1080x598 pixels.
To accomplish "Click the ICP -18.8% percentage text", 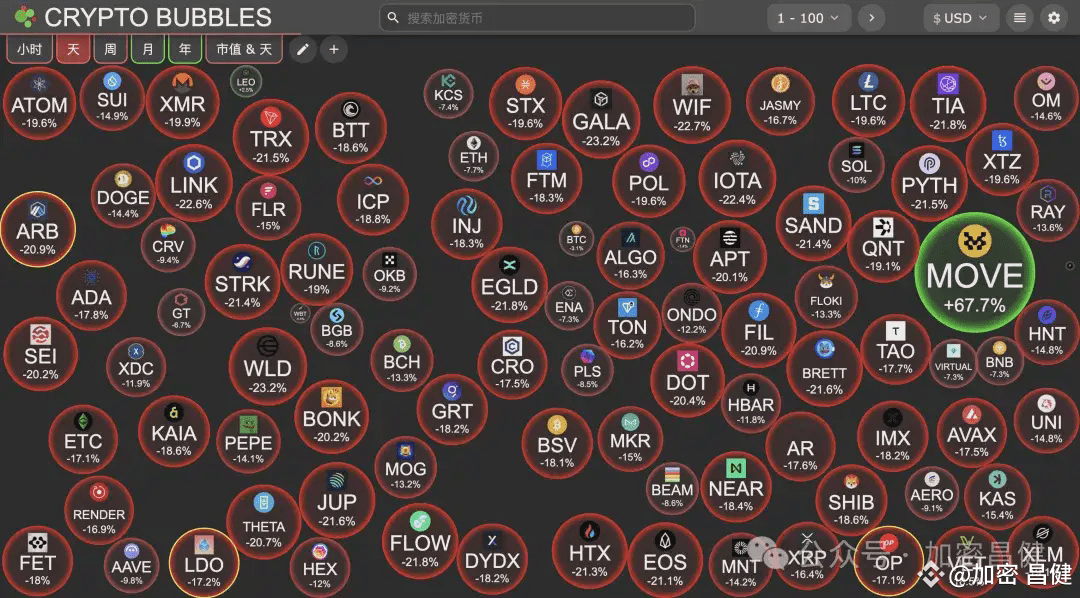I will tap(373, 220).
